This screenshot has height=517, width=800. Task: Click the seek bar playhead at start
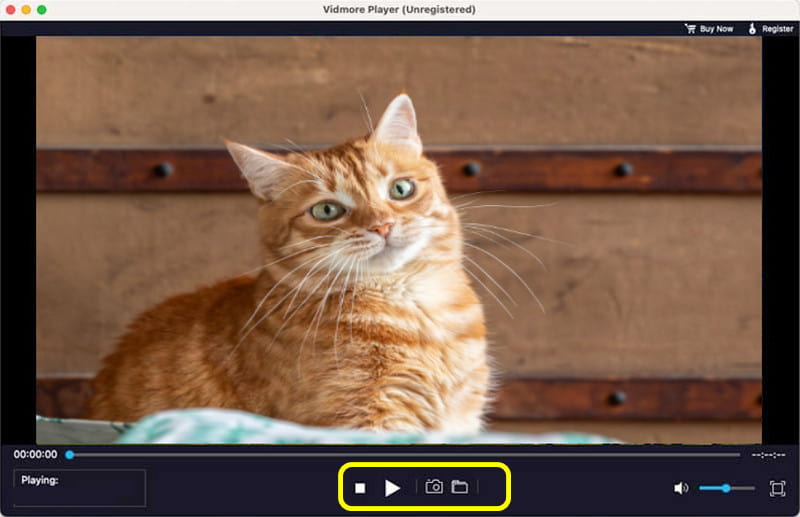point(69,455)
